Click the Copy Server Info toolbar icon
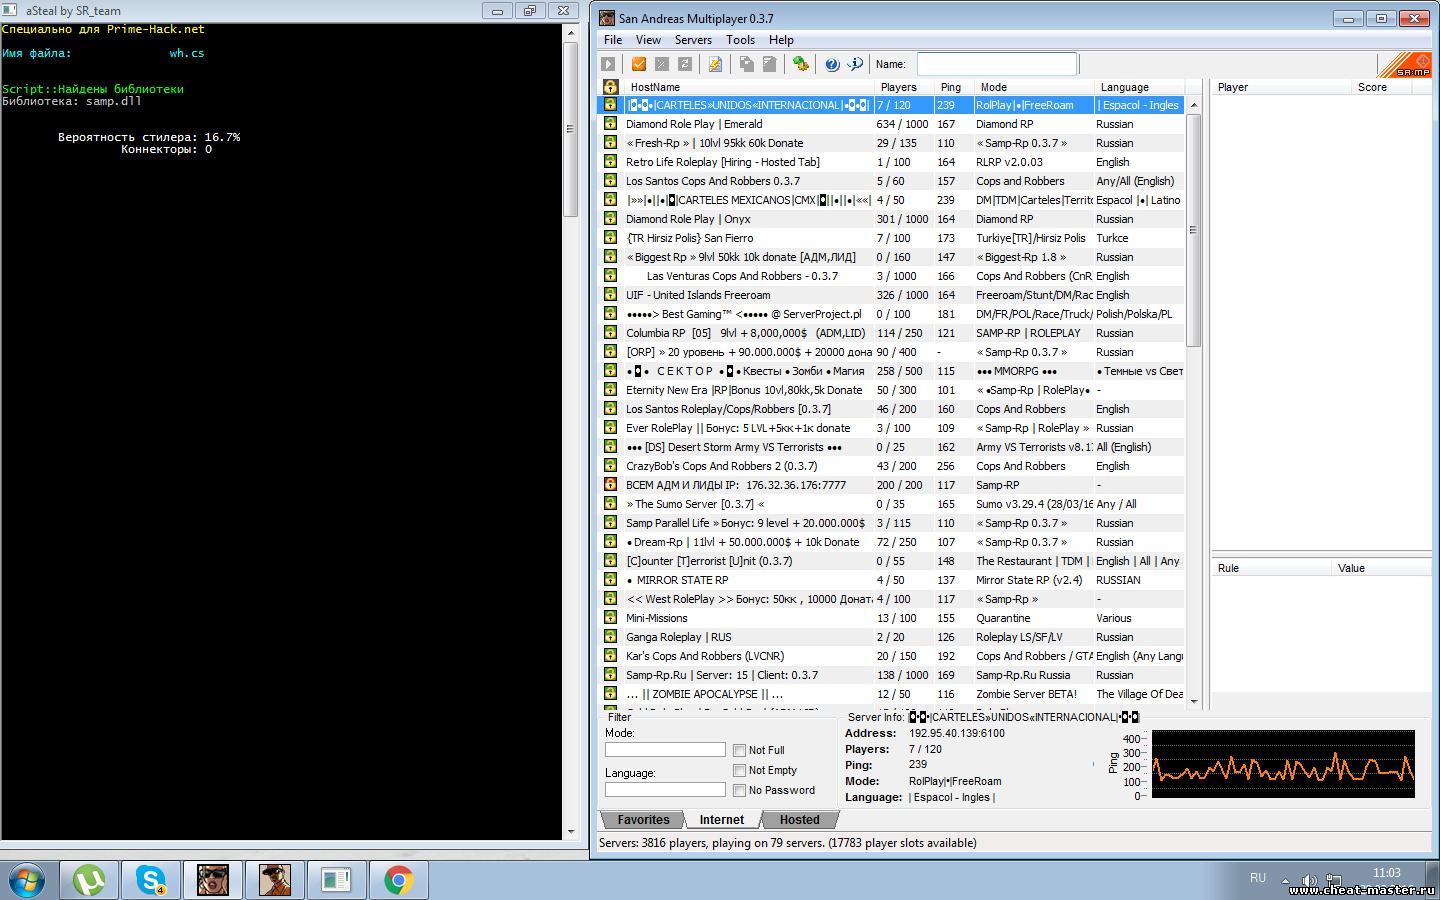 click(x=746, y=64)
